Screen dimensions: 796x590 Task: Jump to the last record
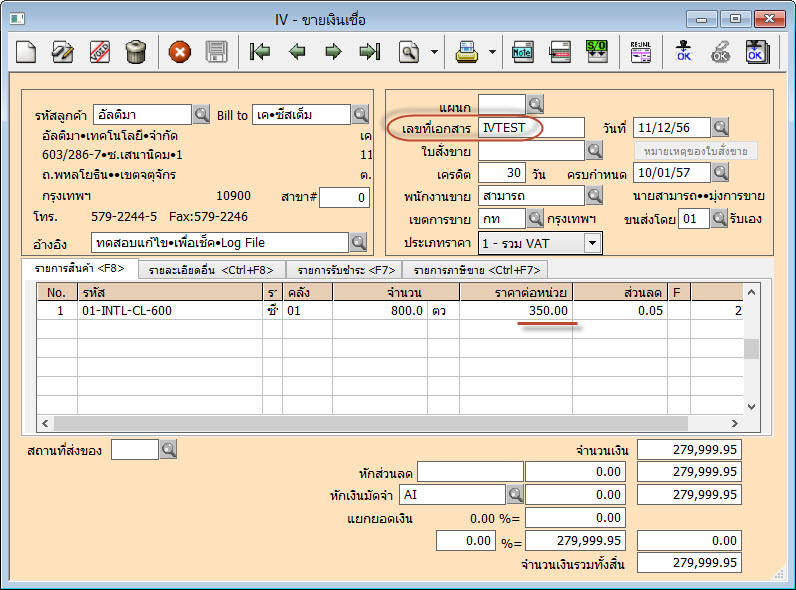(370, 52)
